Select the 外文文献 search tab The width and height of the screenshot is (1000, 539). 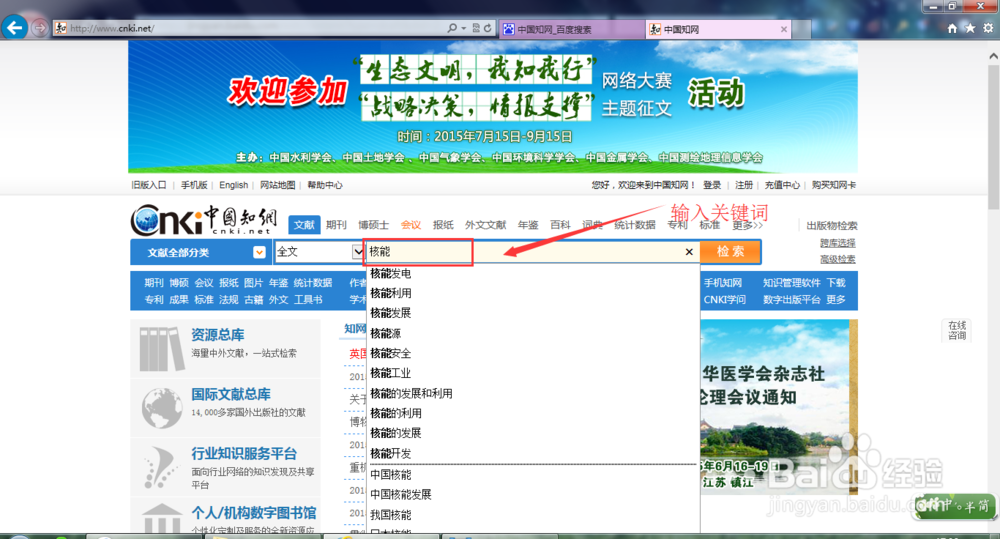point(485,225)
